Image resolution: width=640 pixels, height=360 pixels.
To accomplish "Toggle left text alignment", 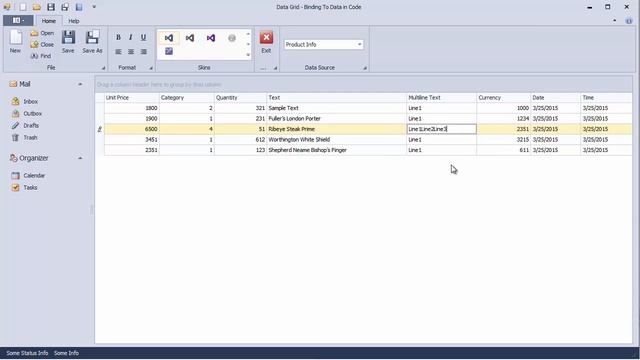I will (x=118, y=52).
